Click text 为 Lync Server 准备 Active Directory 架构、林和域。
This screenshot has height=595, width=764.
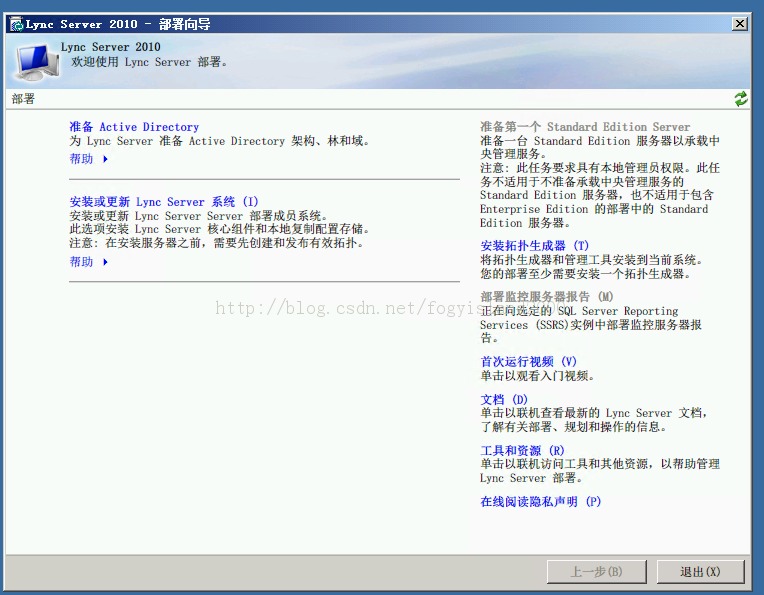(219, 141)
